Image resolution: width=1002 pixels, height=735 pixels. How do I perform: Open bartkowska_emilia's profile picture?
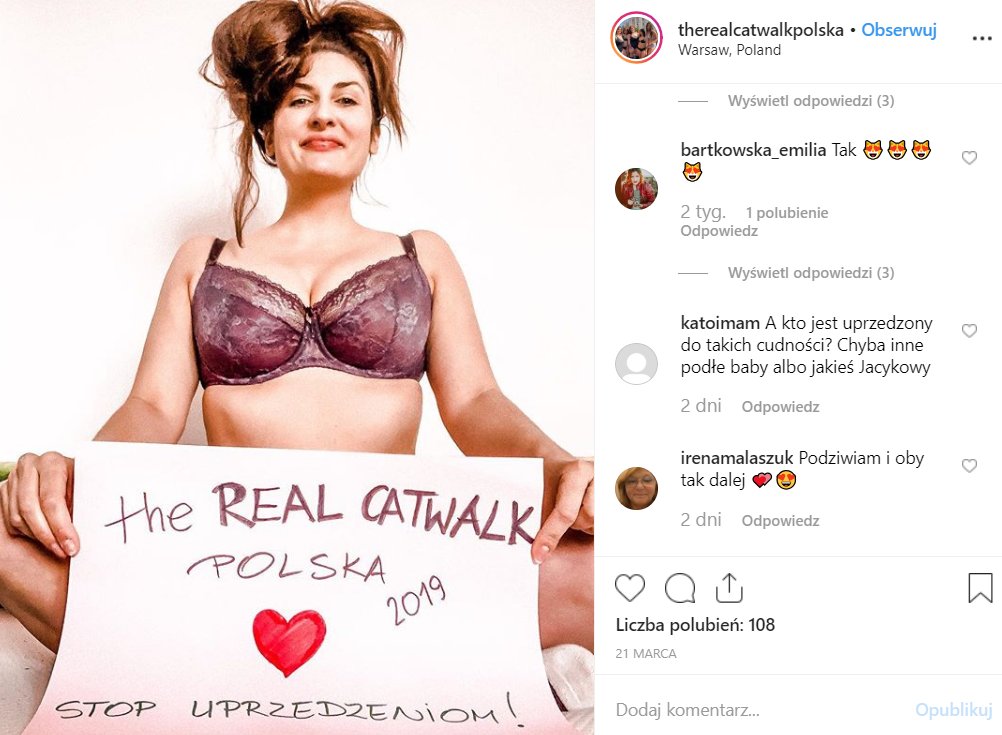(x=636, y=189)
